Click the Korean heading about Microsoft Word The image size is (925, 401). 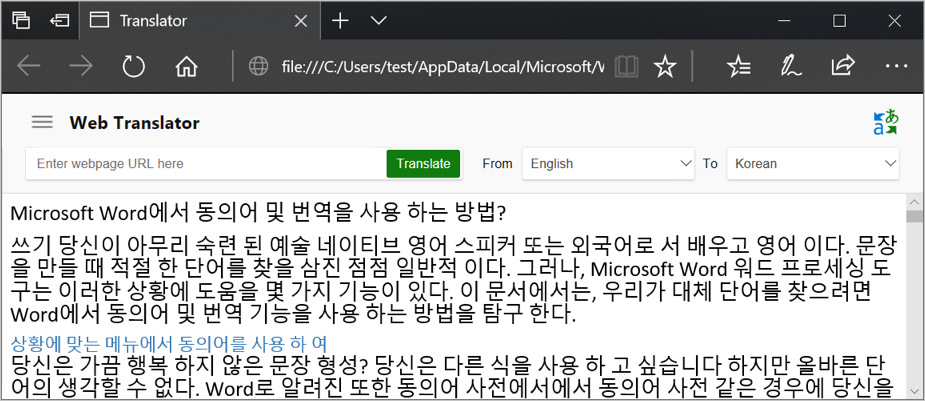(x=258, y=213)
